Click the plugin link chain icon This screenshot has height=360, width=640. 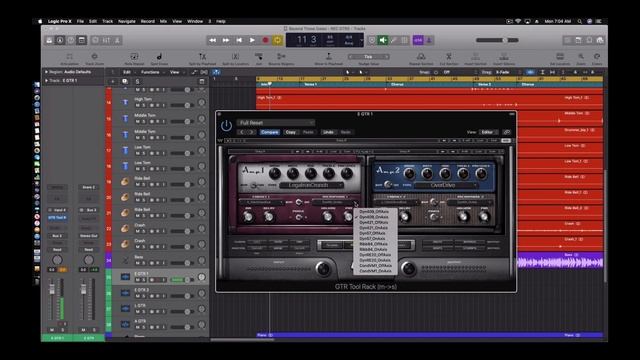[507, 132]
